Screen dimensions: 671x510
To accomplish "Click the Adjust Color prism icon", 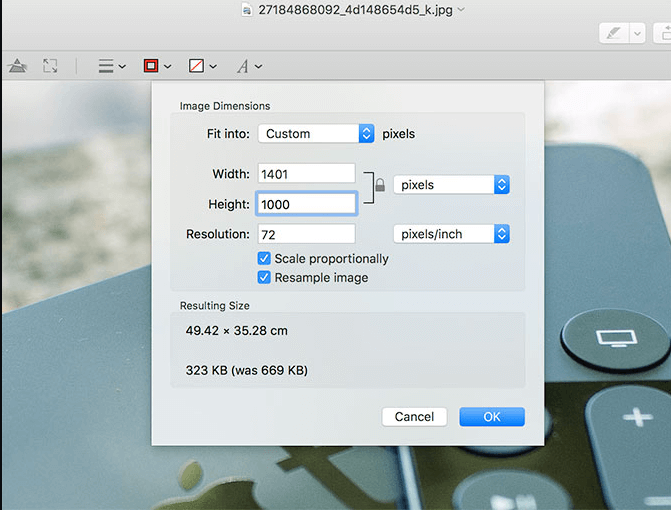I will point(17,66).
